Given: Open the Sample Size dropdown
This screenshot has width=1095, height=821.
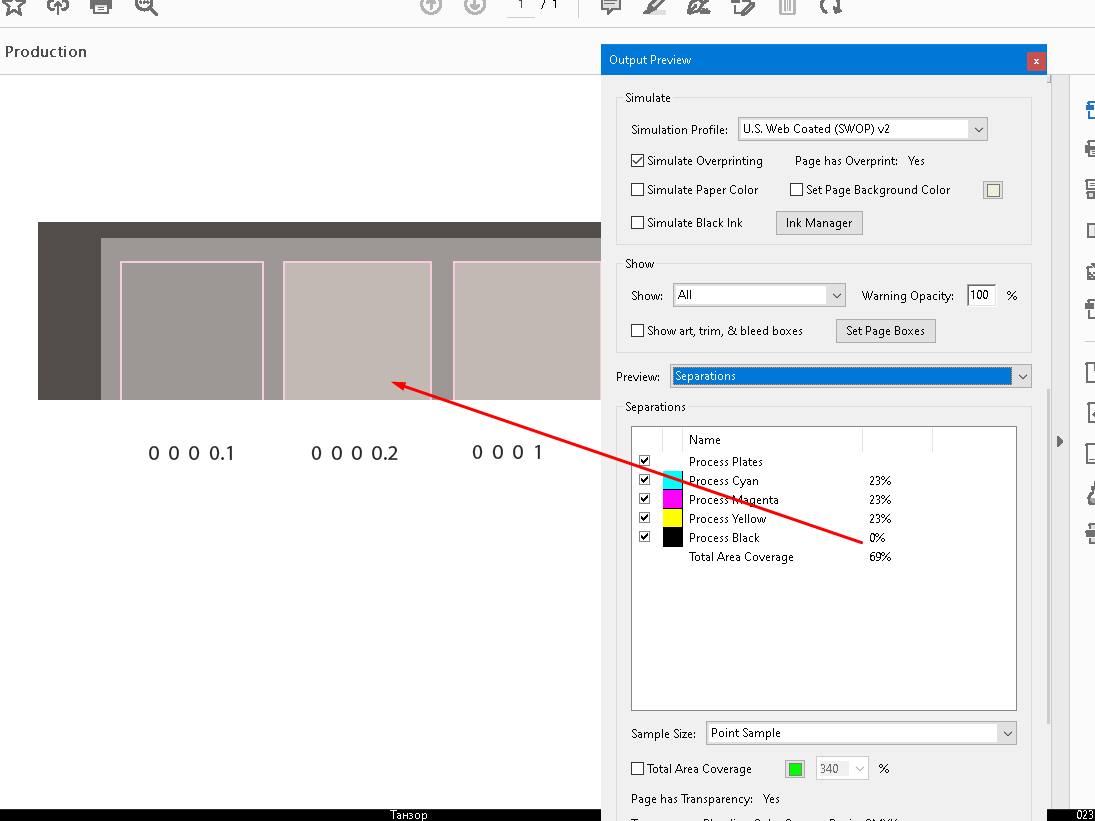Looking at the screenshot, I should coord(861,733).
